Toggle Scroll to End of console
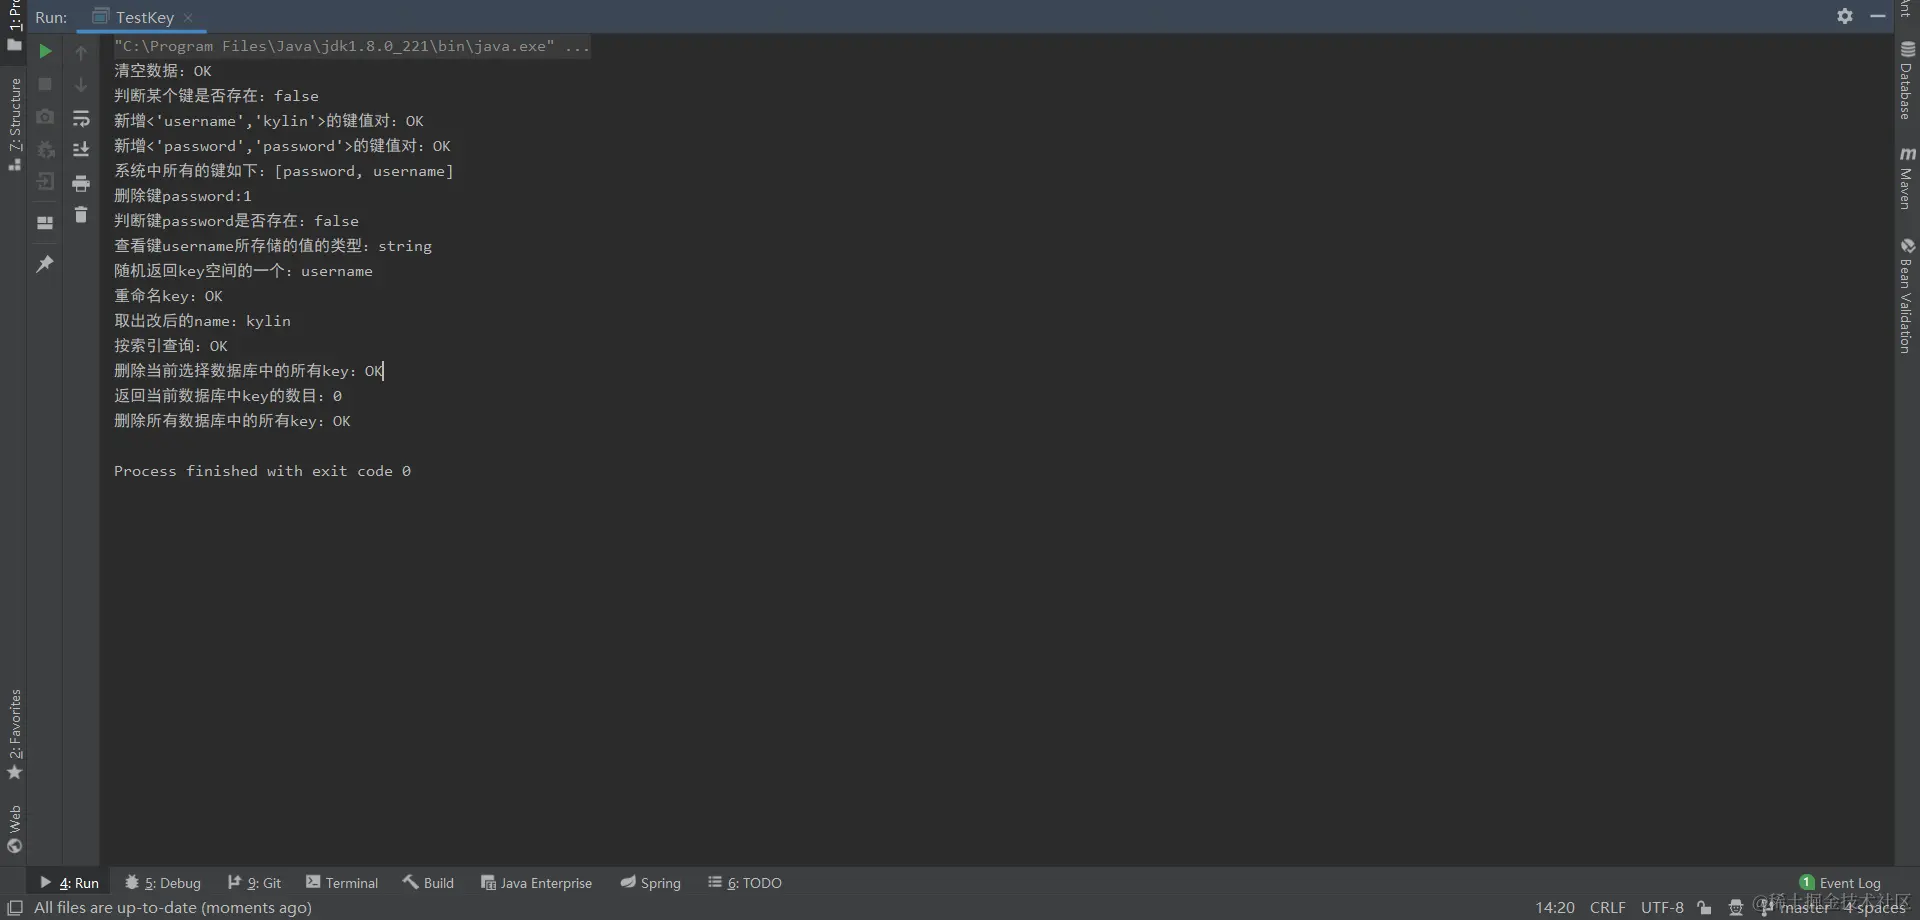The height and width of the screenshot is (920, 1920). point(81,150)
